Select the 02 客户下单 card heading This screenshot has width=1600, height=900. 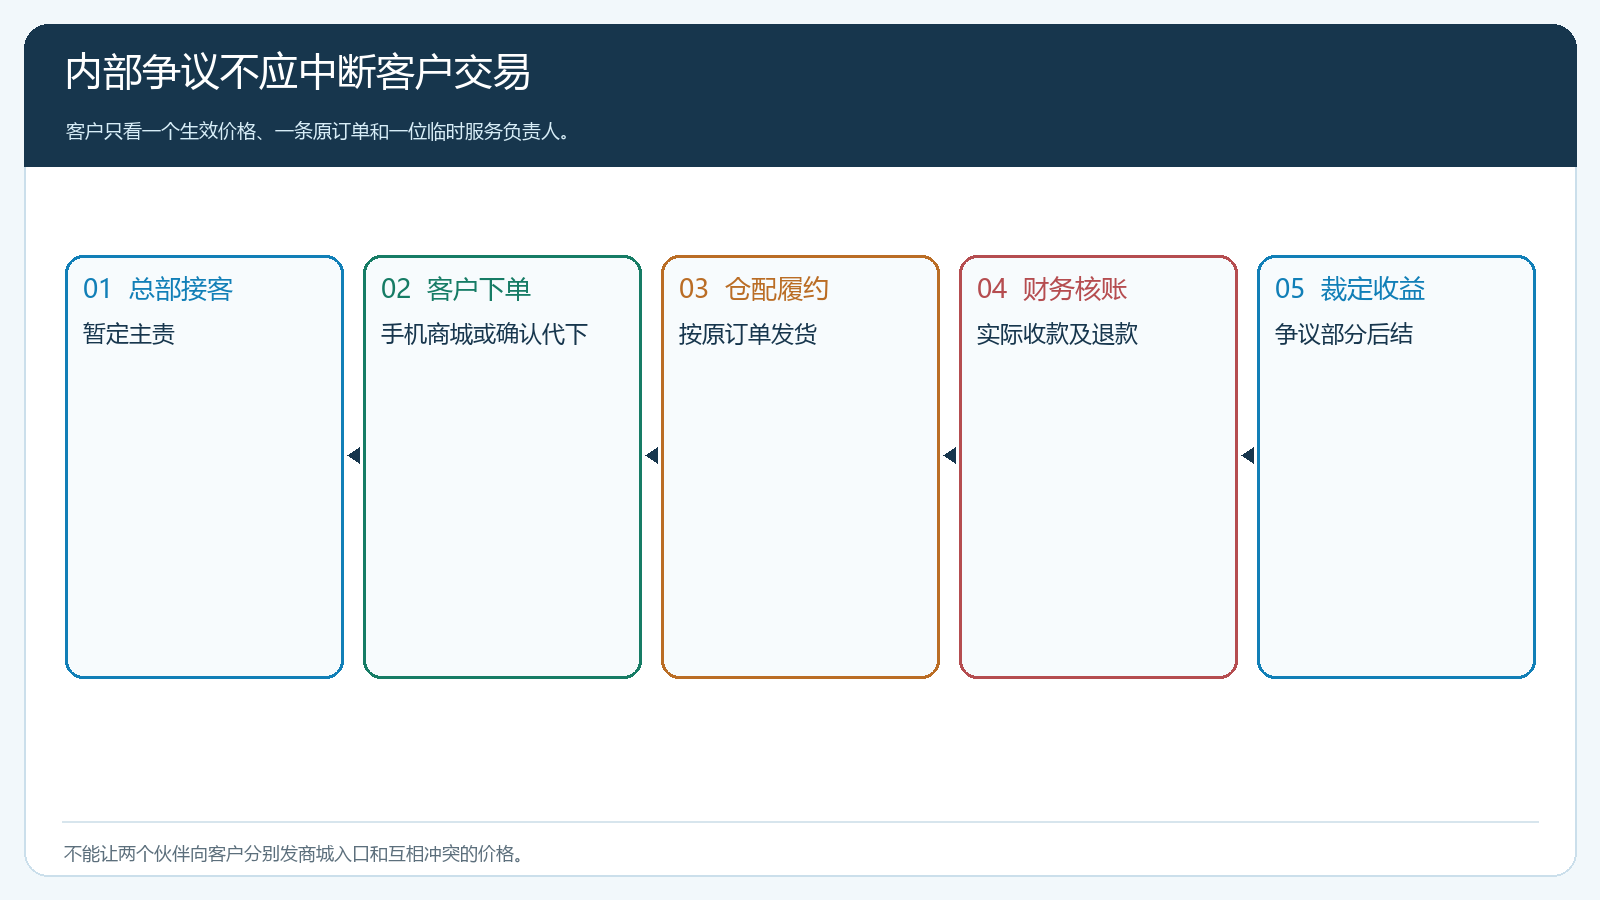456,289
